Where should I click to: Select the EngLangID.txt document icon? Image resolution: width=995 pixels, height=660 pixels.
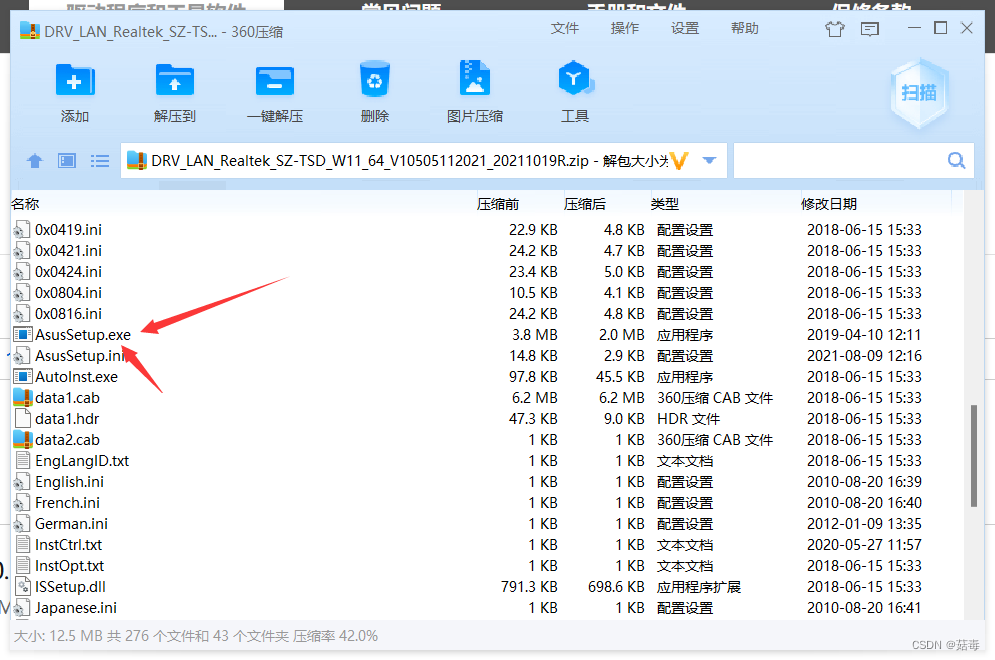click(23, 460)
